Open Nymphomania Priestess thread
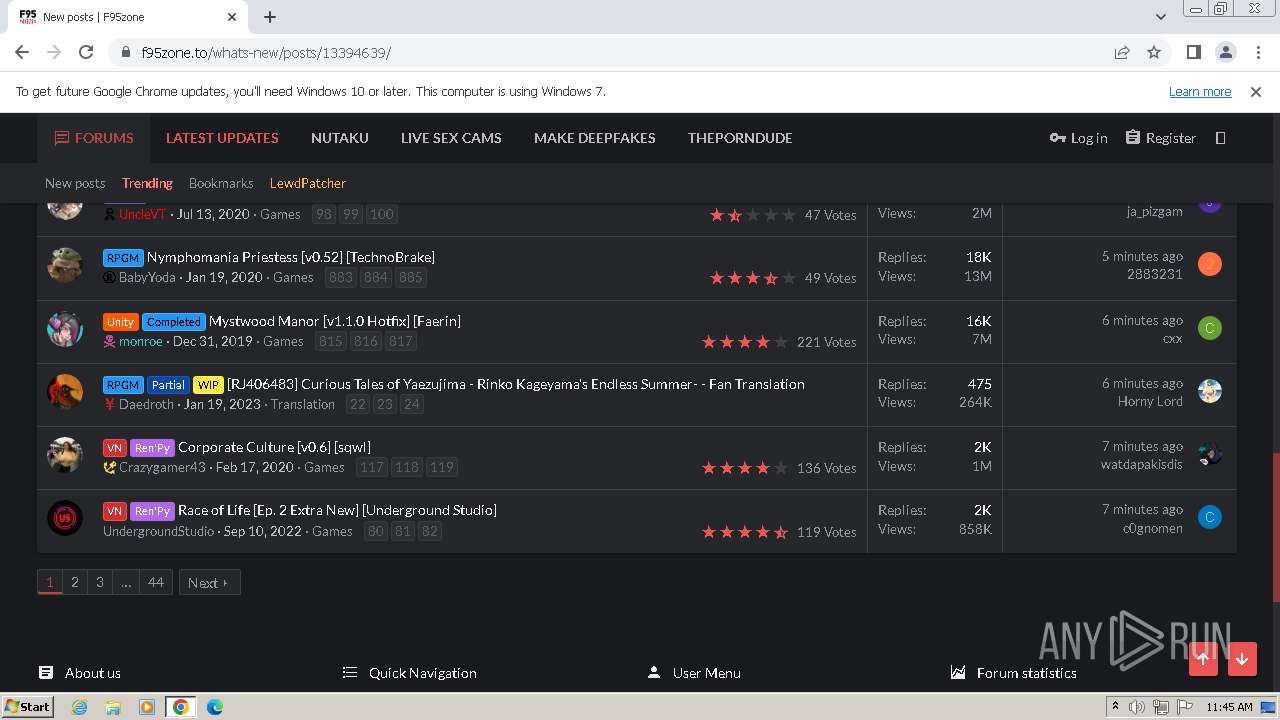Viewport: 1280px width, 720px height. (x=290, y=257)
